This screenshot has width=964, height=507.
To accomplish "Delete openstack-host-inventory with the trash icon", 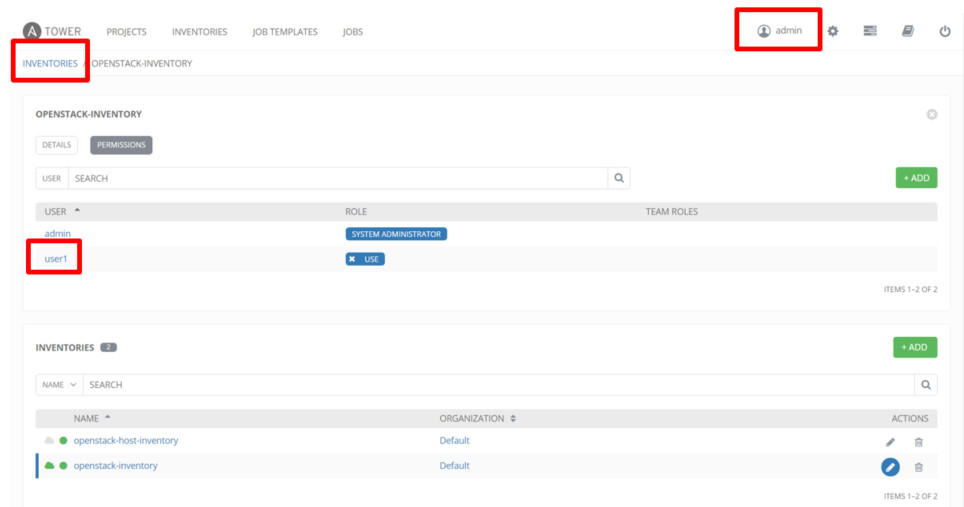I will click(919, 442).
